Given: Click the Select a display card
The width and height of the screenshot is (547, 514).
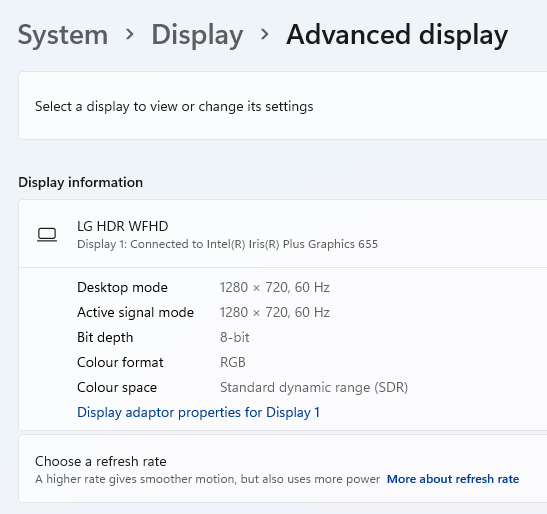Looking at the screenshot, I should coord(283,106).
